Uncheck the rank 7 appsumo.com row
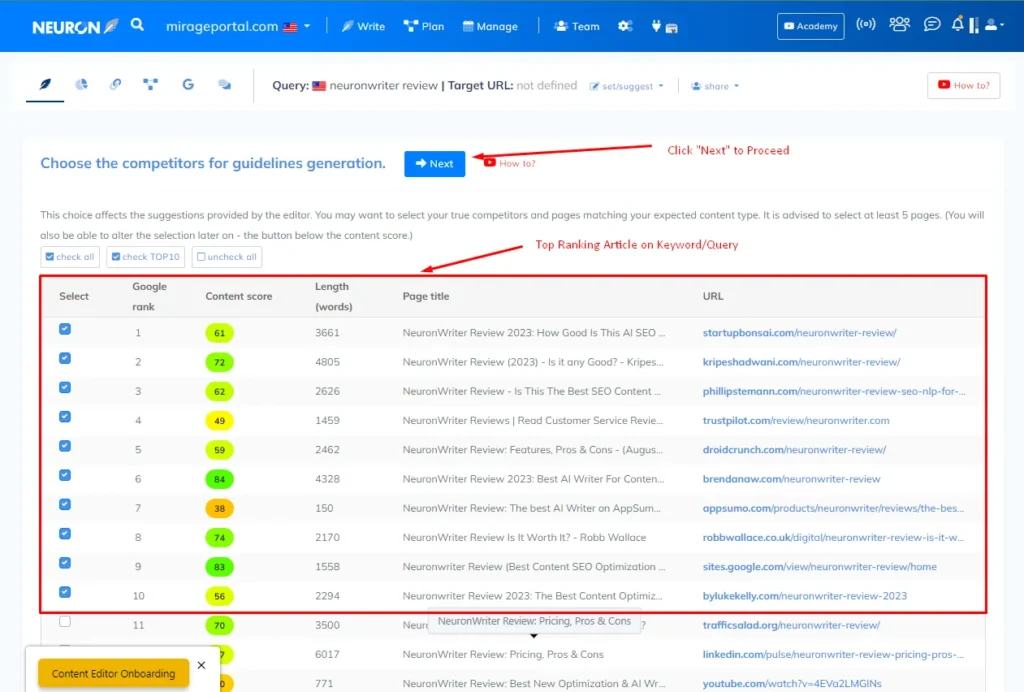Screen dimensions: 1024x692 coord(65,505)
